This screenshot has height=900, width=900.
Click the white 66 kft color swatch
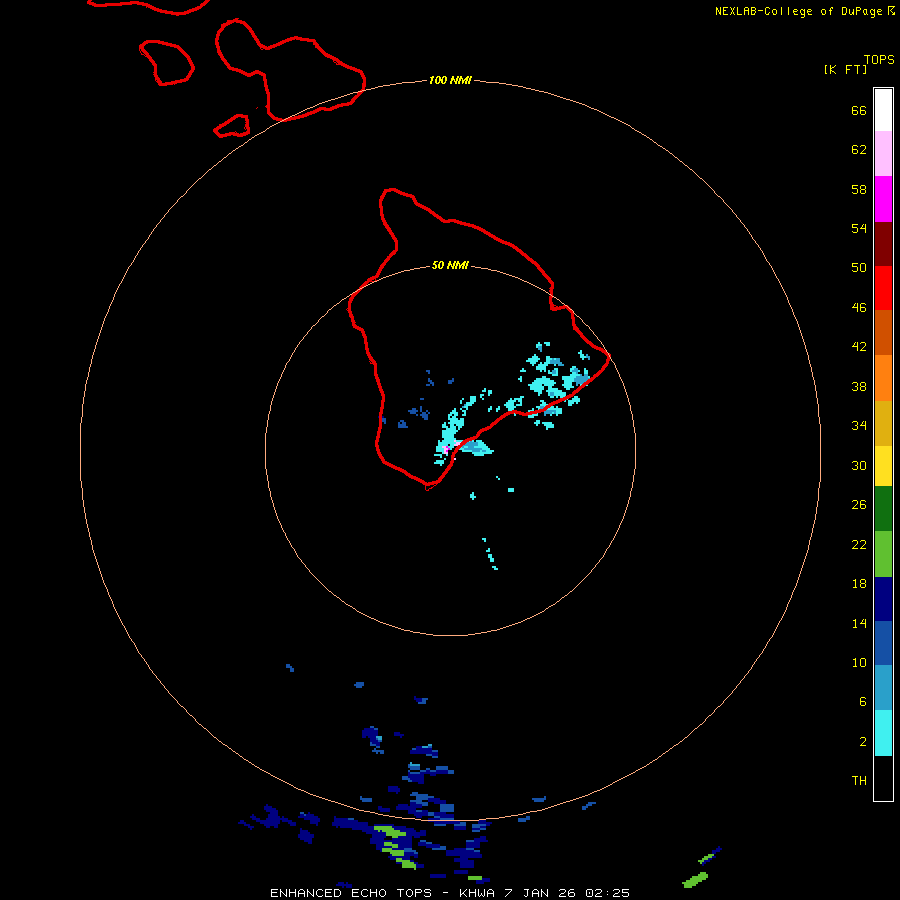[x=883, y=110]
